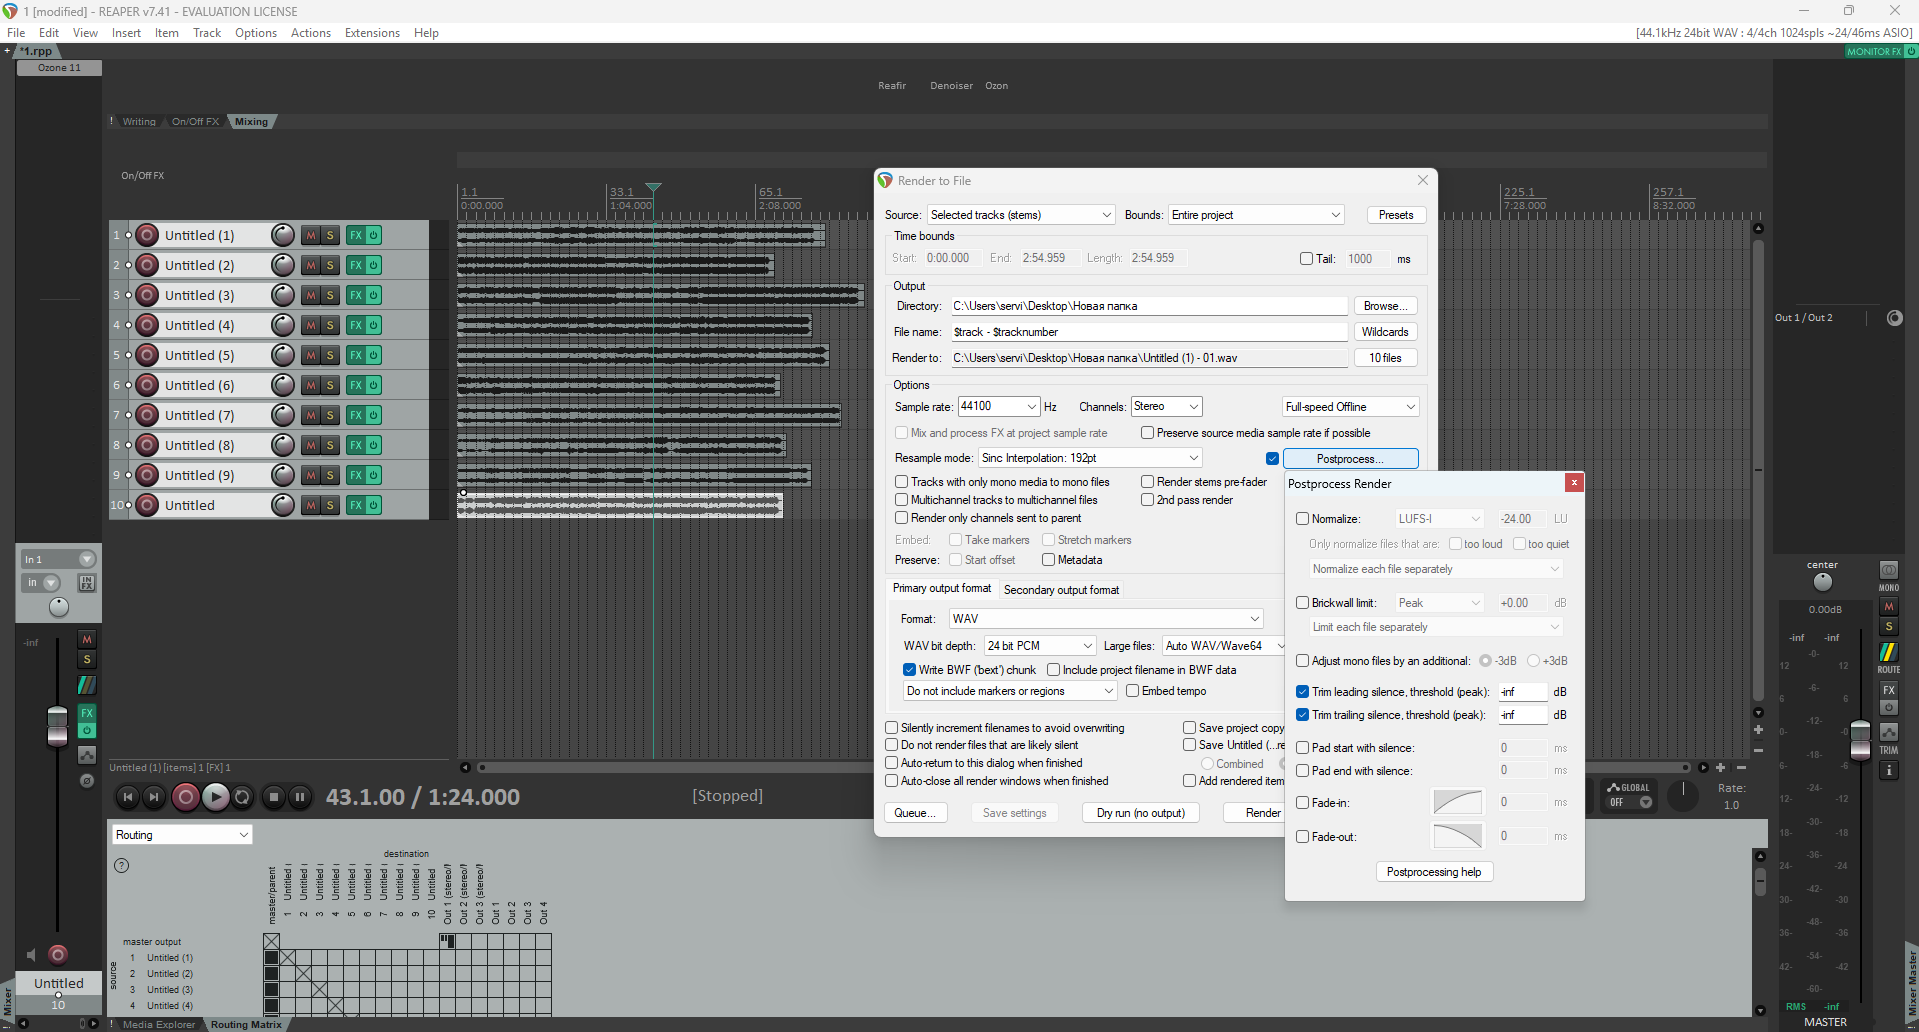Image resolution: width=1919 pixels, height=1032 pixels.
Task: Mute the master track
Action: coord(1889,607)
